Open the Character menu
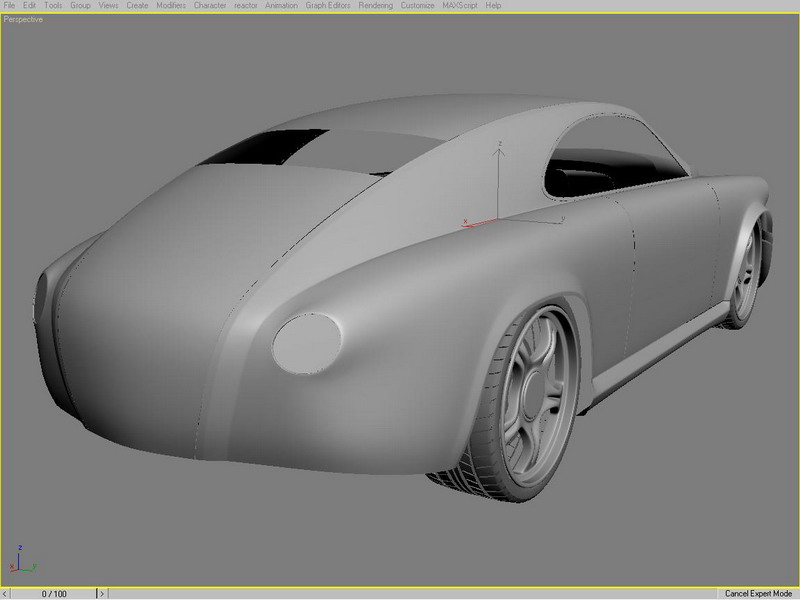 click(210, 5)
